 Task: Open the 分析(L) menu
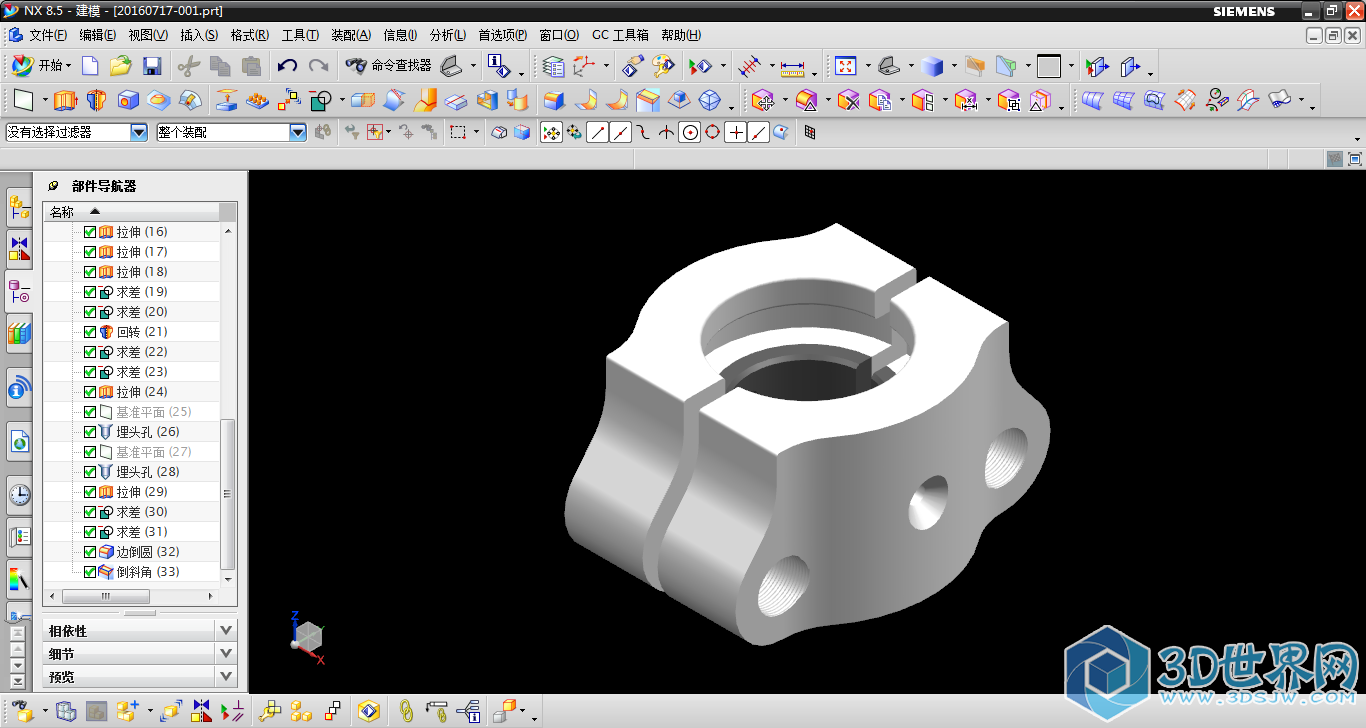(448, 35)
